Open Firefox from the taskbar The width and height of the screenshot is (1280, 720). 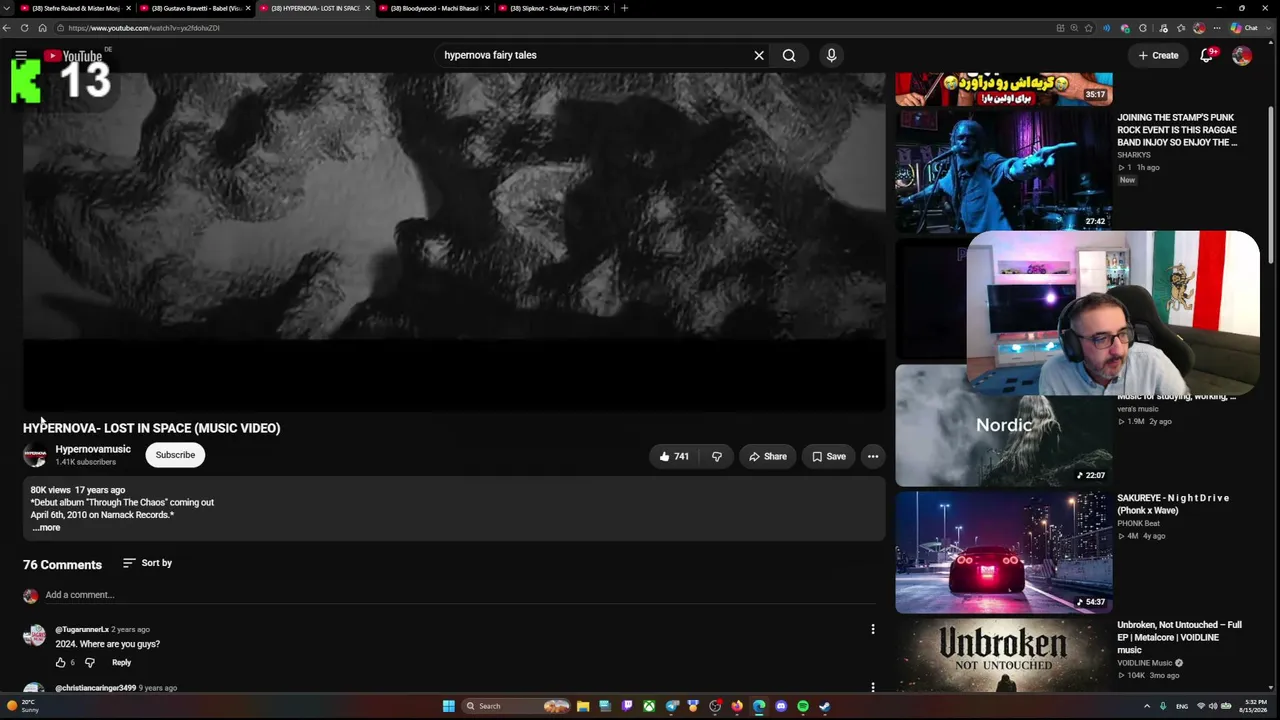(x=737, y=706)
